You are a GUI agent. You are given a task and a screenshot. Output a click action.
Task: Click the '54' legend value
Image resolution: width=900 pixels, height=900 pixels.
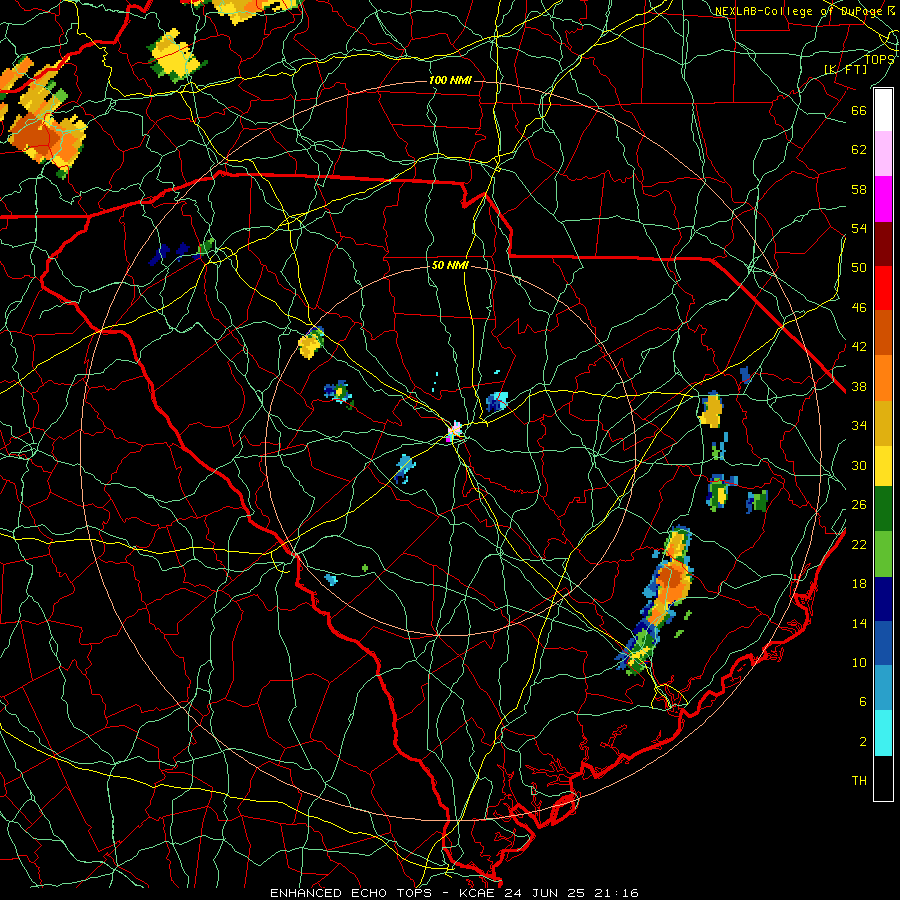click(859, 228)
